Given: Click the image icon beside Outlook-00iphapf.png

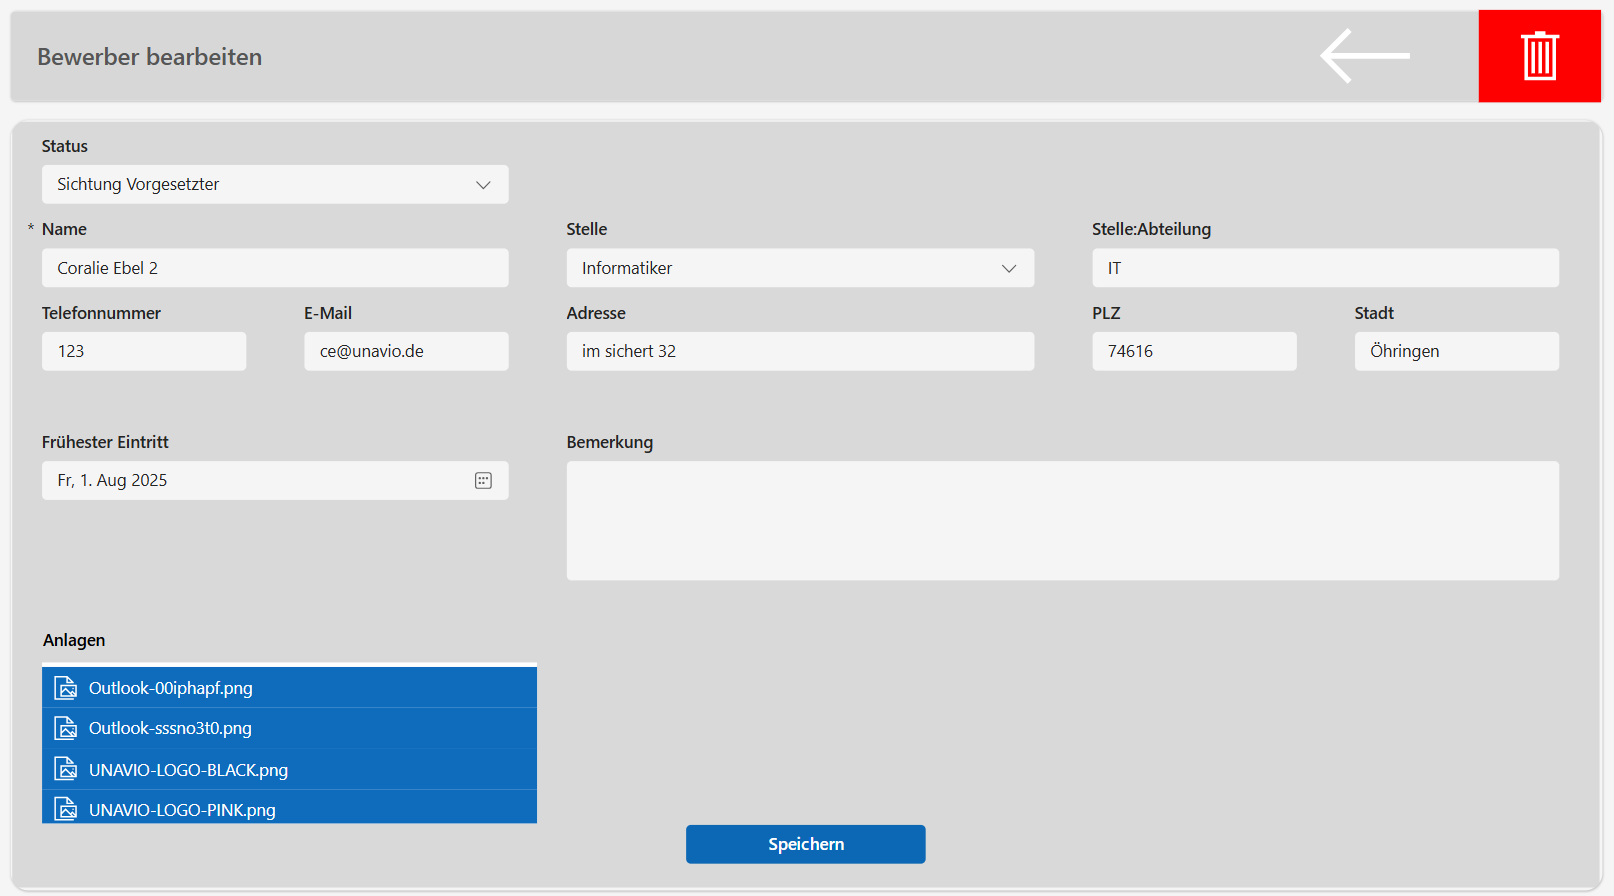Looking at the screenshot, I should (x=66, y=688).
